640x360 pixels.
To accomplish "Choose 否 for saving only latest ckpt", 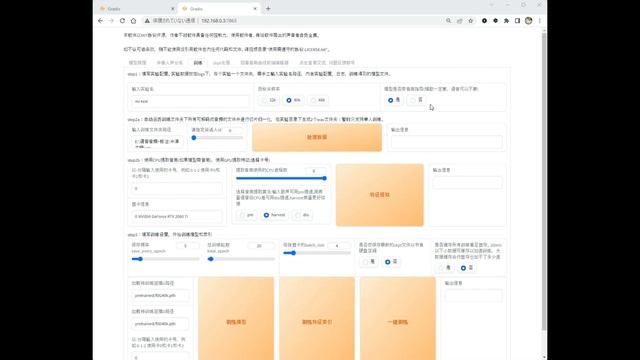I will [391, 262].
